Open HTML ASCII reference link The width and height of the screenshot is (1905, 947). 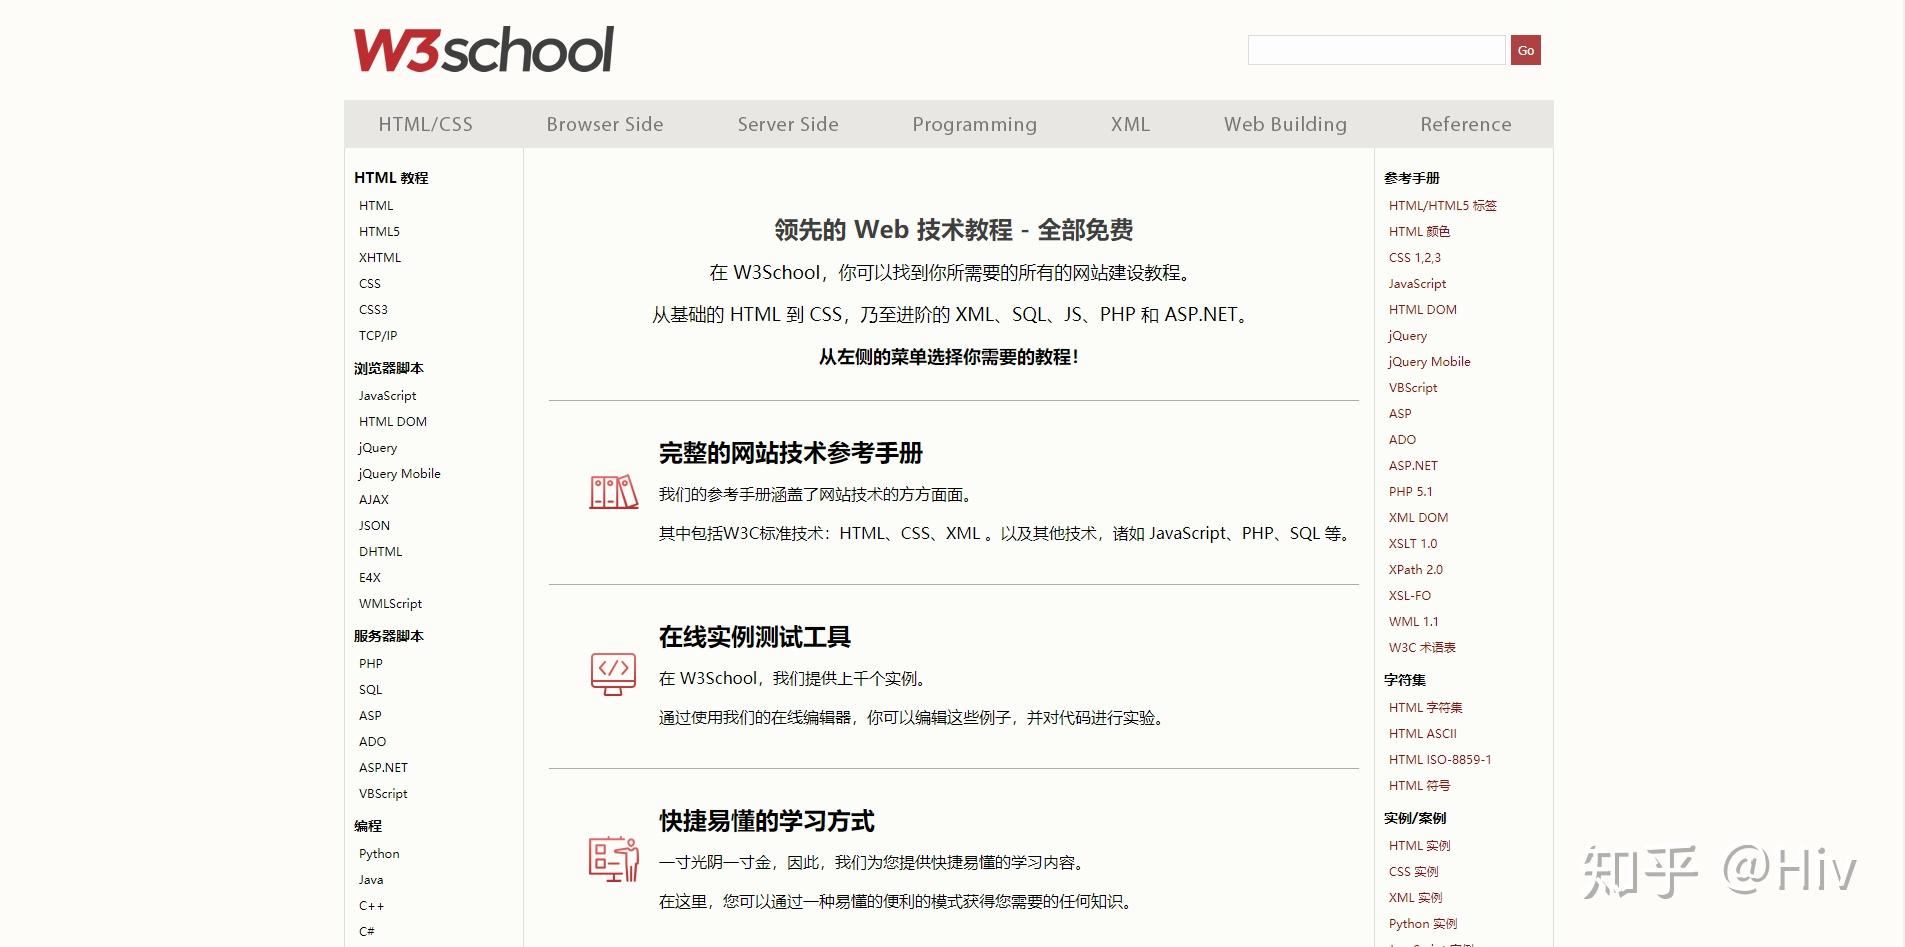(x=1422, y=733)
